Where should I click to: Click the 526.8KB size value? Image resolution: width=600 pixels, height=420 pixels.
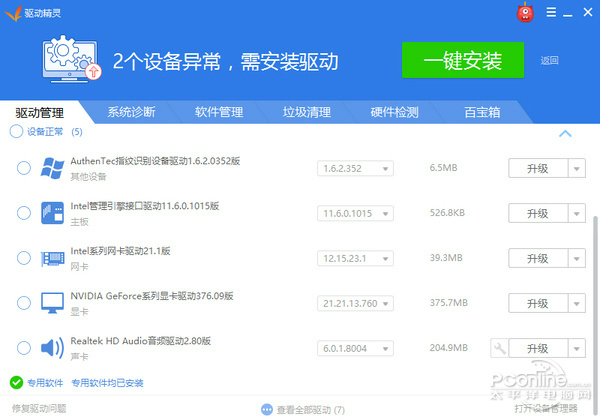[447, 213]
